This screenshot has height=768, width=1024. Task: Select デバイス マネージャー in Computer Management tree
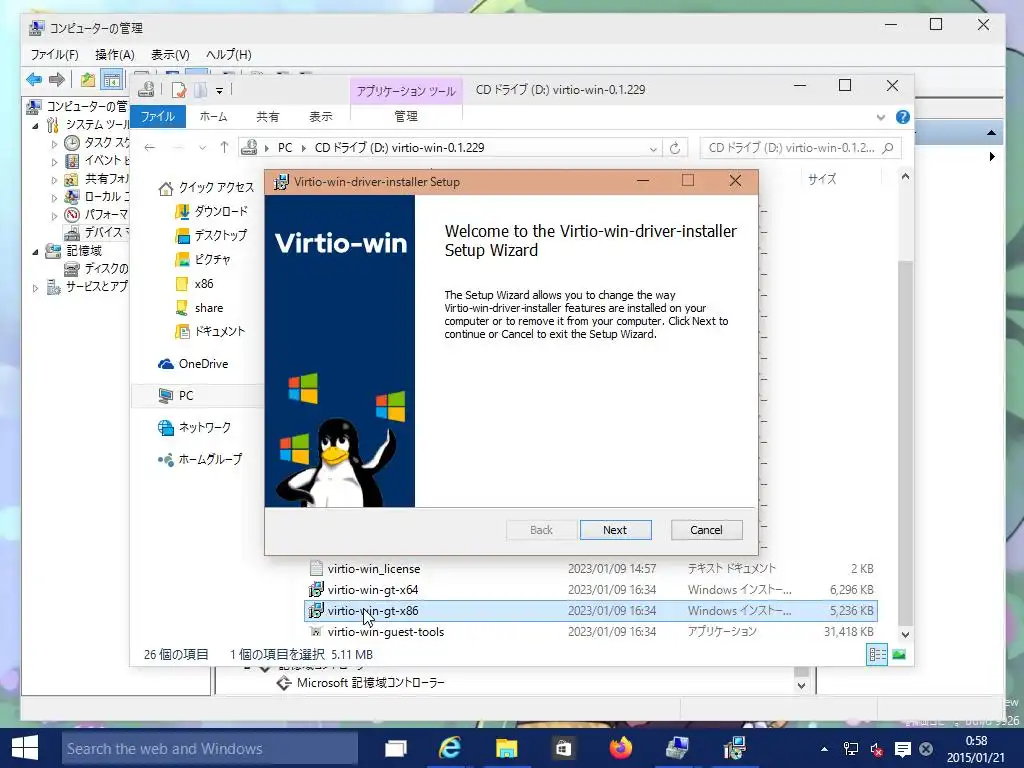click(x=97, y=232)
